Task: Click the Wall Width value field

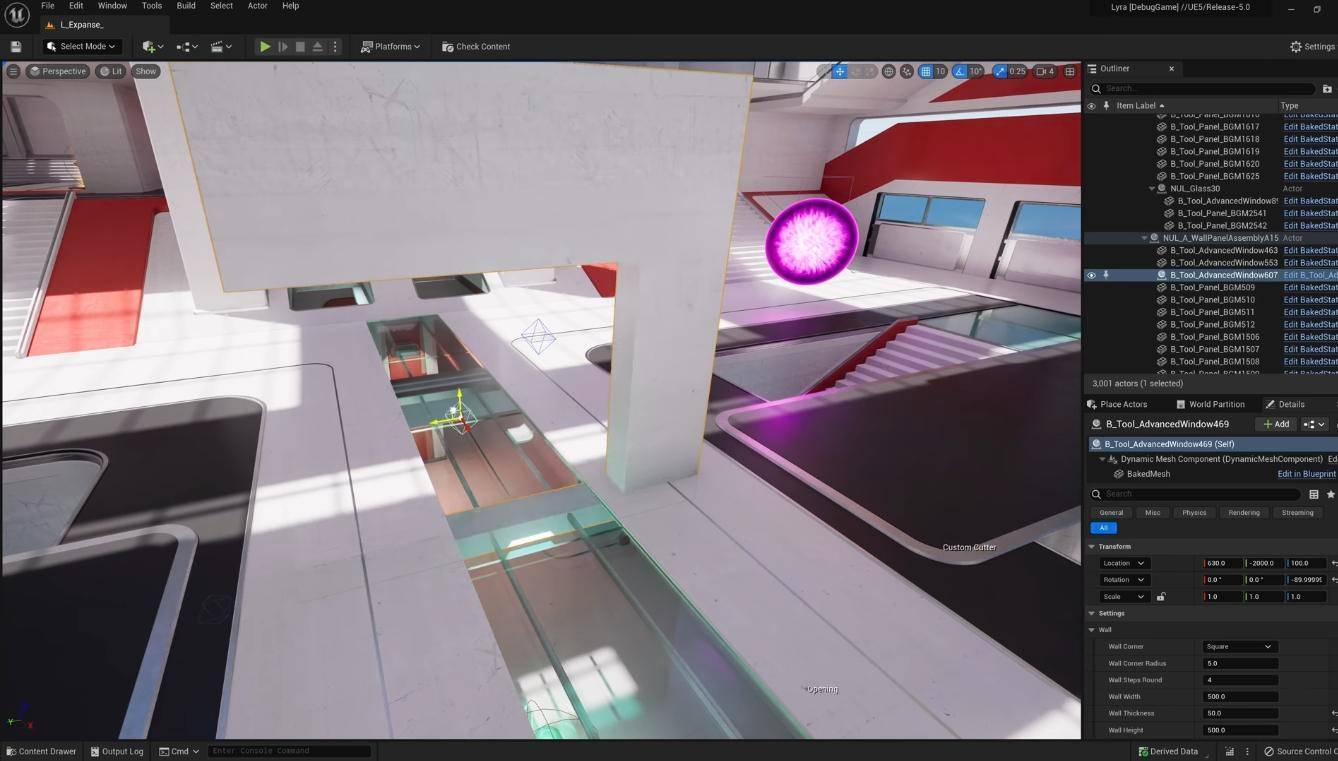Action: [x=1240, y=697]
